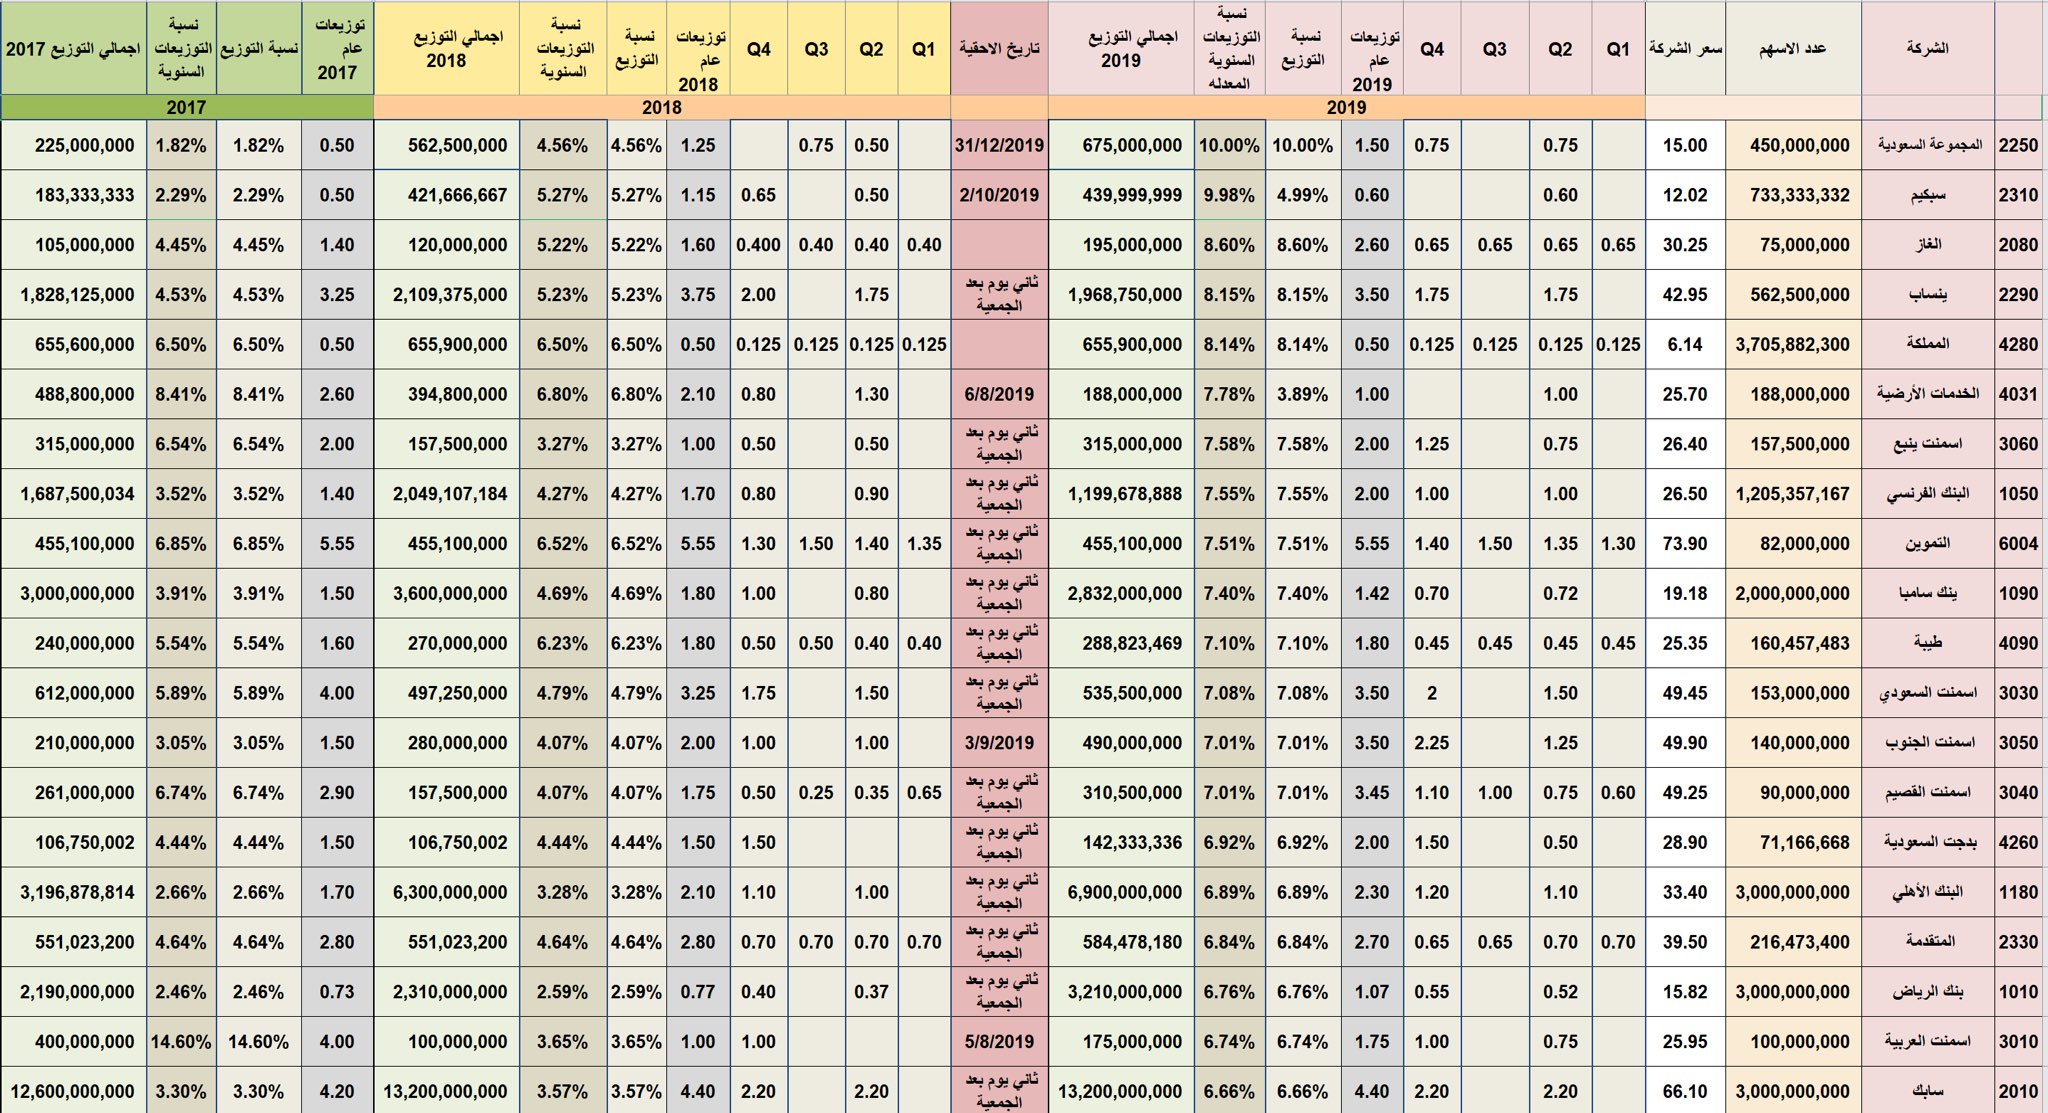
Task: Click share price 15.82
Action: point(1685,992)
